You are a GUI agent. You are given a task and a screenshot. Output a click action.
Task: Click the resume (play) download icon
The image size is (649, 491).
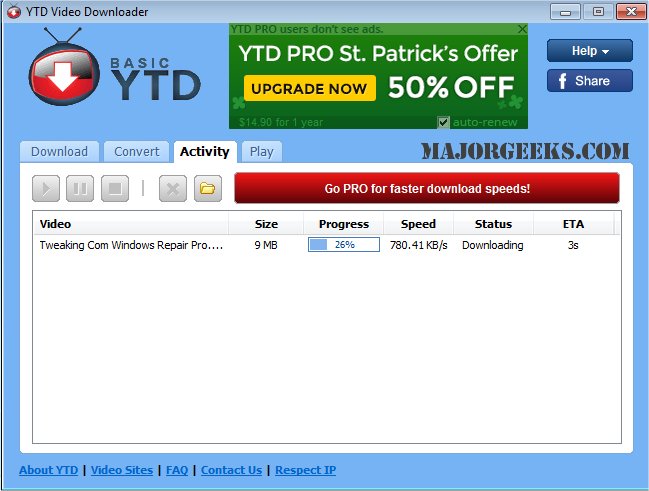(46, 189)
